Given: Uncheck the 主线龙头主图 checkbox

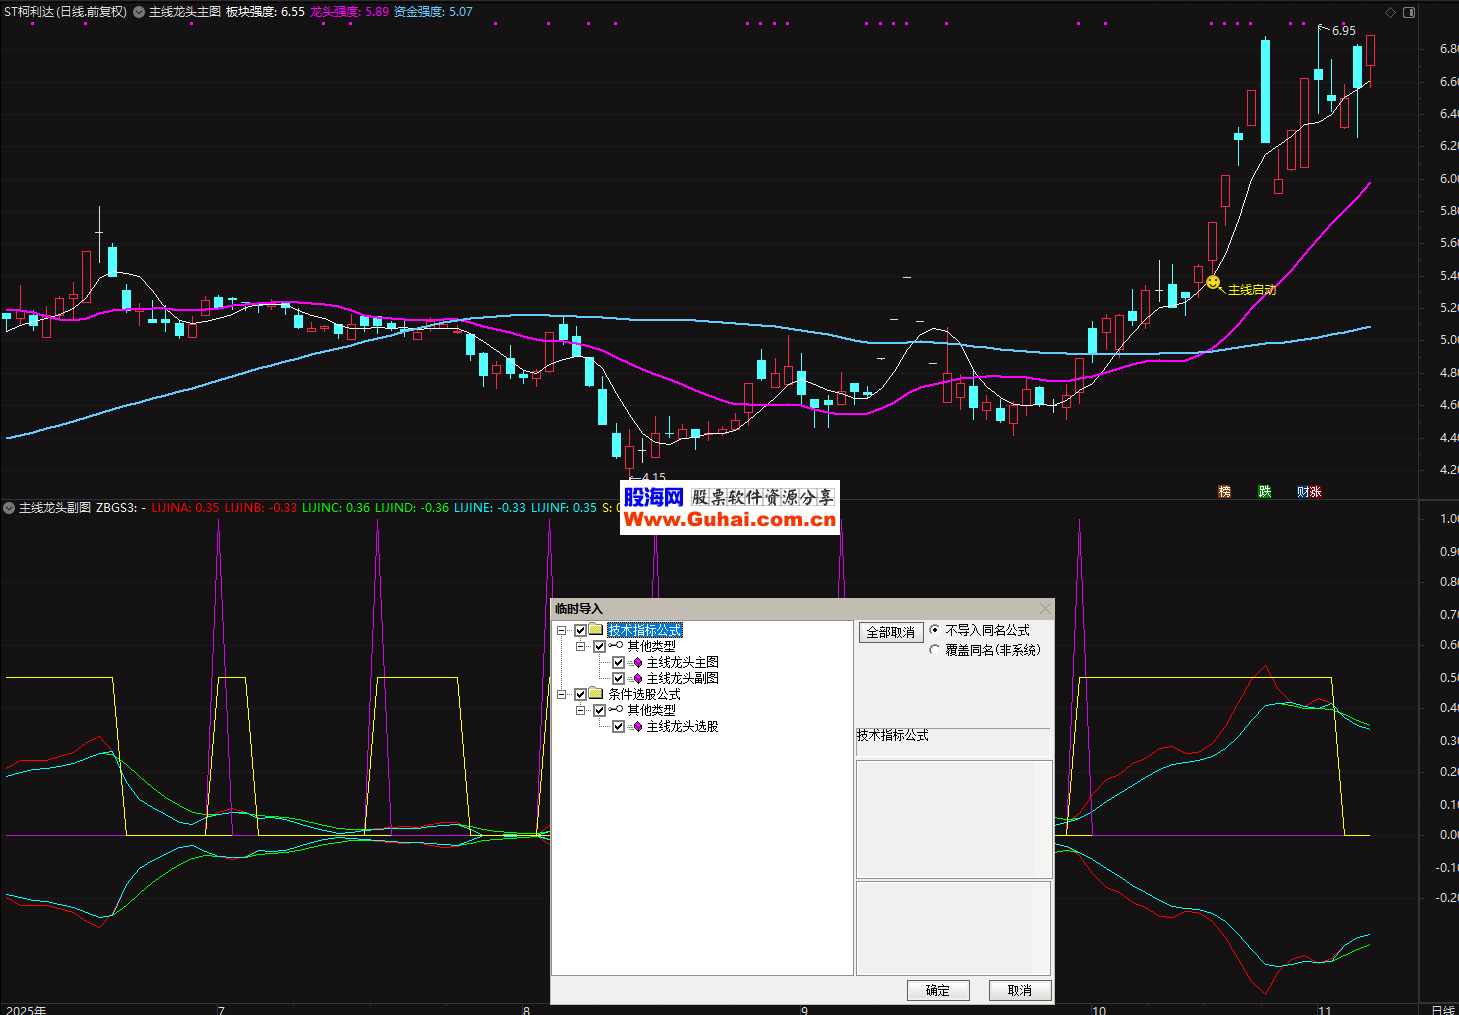Looking at the screenshot, I should (x=619, y=663).
